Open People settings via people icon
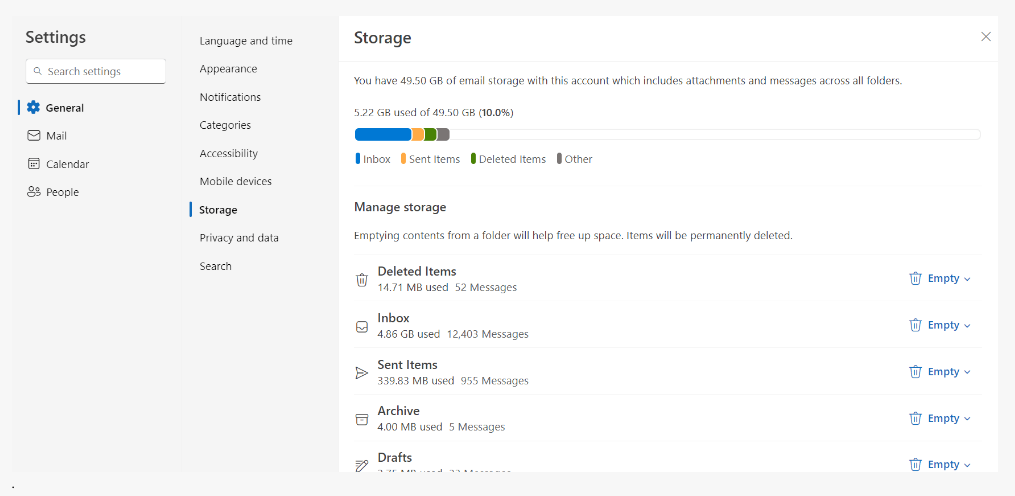Image resolution: width=1015 pixels, height=496 pixels. (34, 192)
